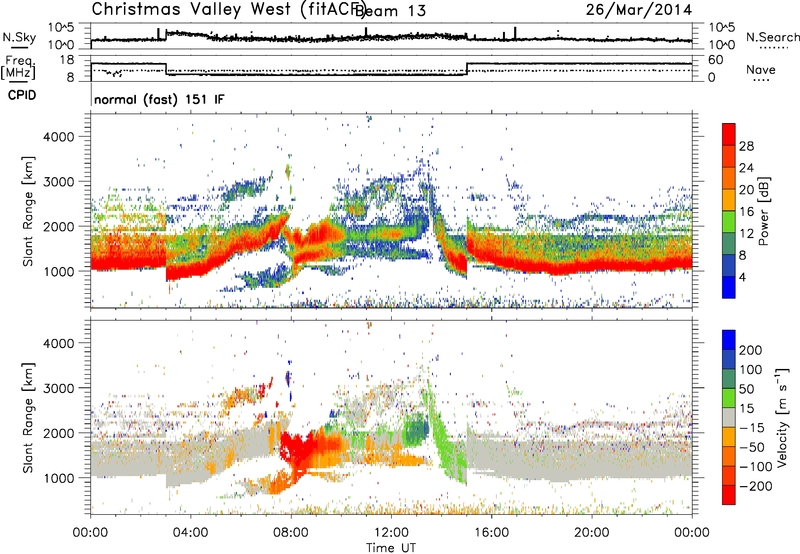Click the "N.Sky" legend label
The image size is (800, 554).
19,37
